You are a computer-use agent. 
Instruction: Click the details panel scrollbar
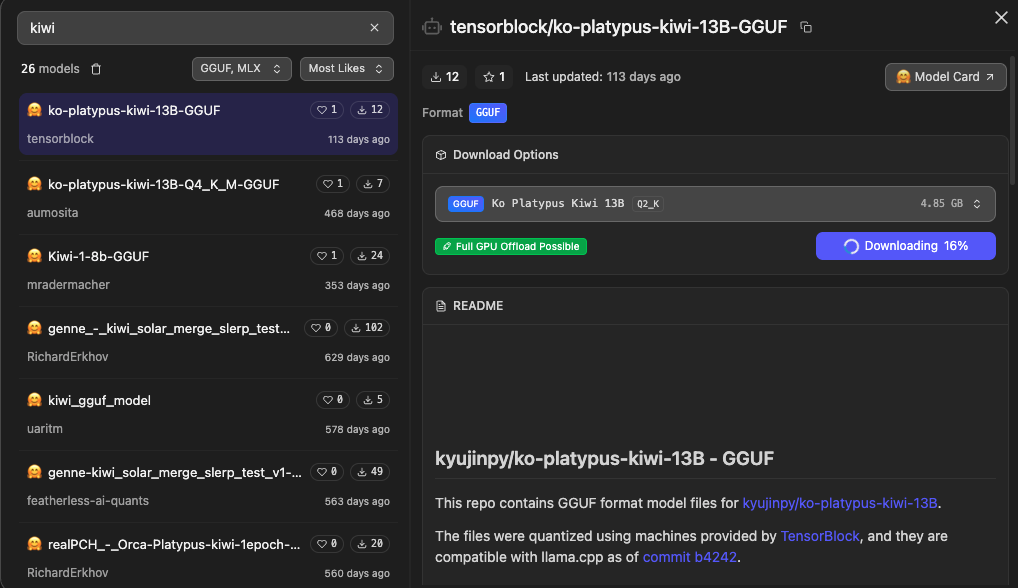coord(1013,120)
